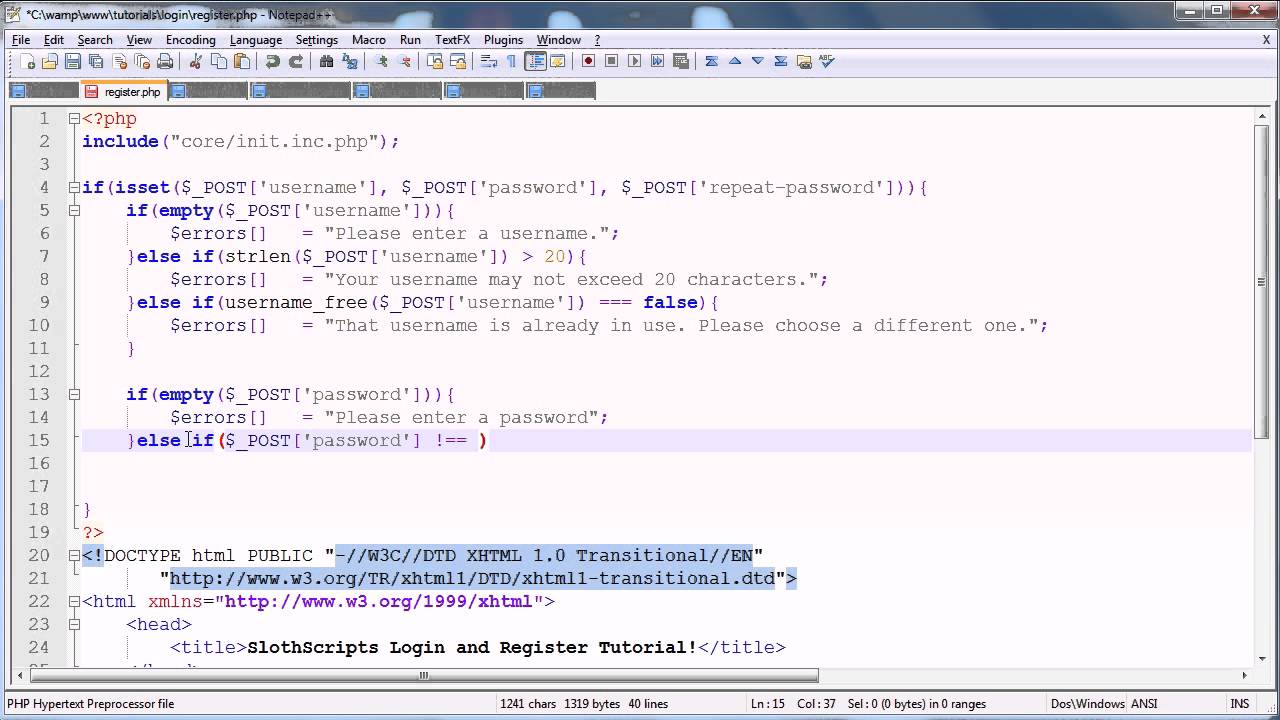Print the document with the printer icon
This screenshot has height=720, width=1280.
point(165,61)
